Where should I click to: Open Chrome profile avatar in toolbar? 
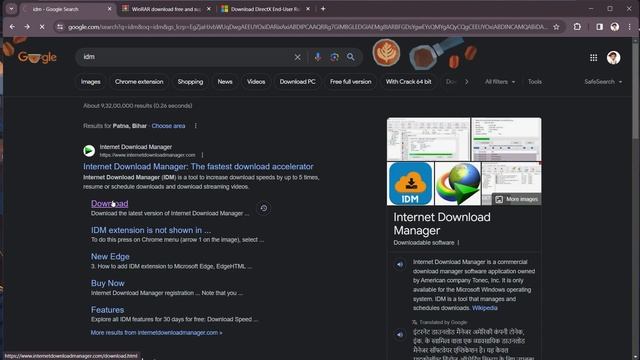pyautogui.click(x=614, y=27)
